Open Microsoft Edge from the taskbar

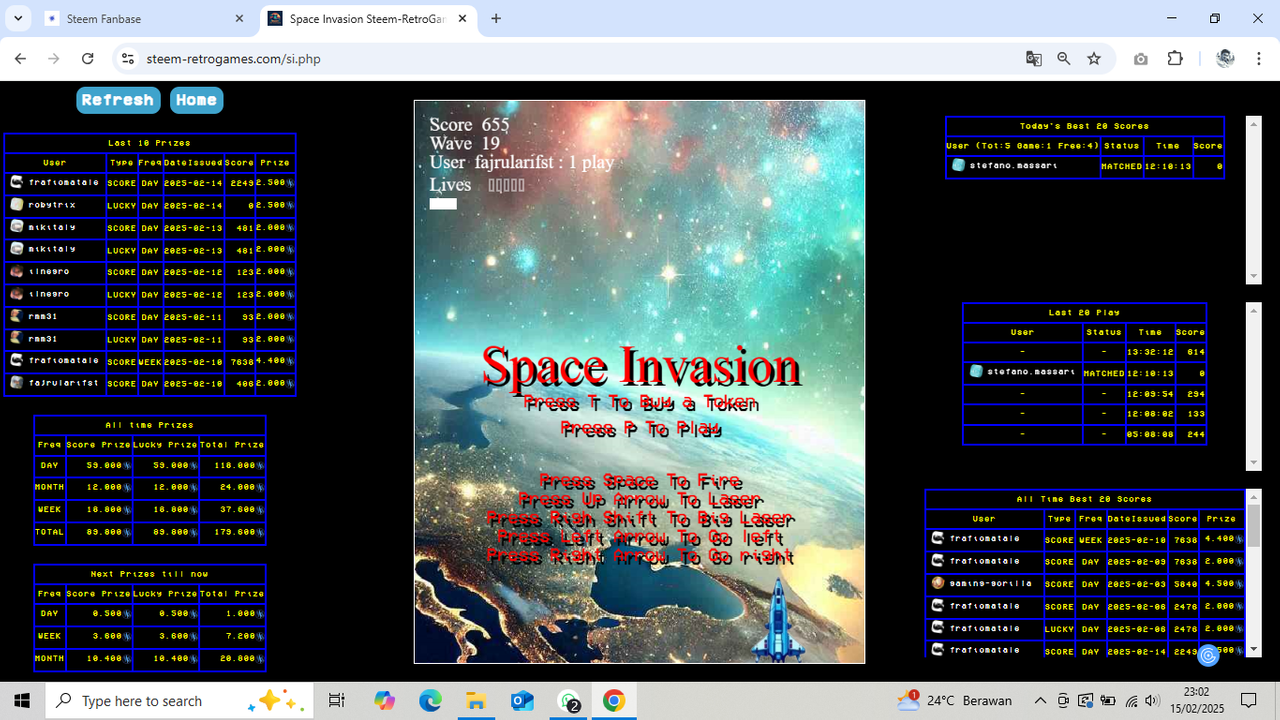(430, 701)
